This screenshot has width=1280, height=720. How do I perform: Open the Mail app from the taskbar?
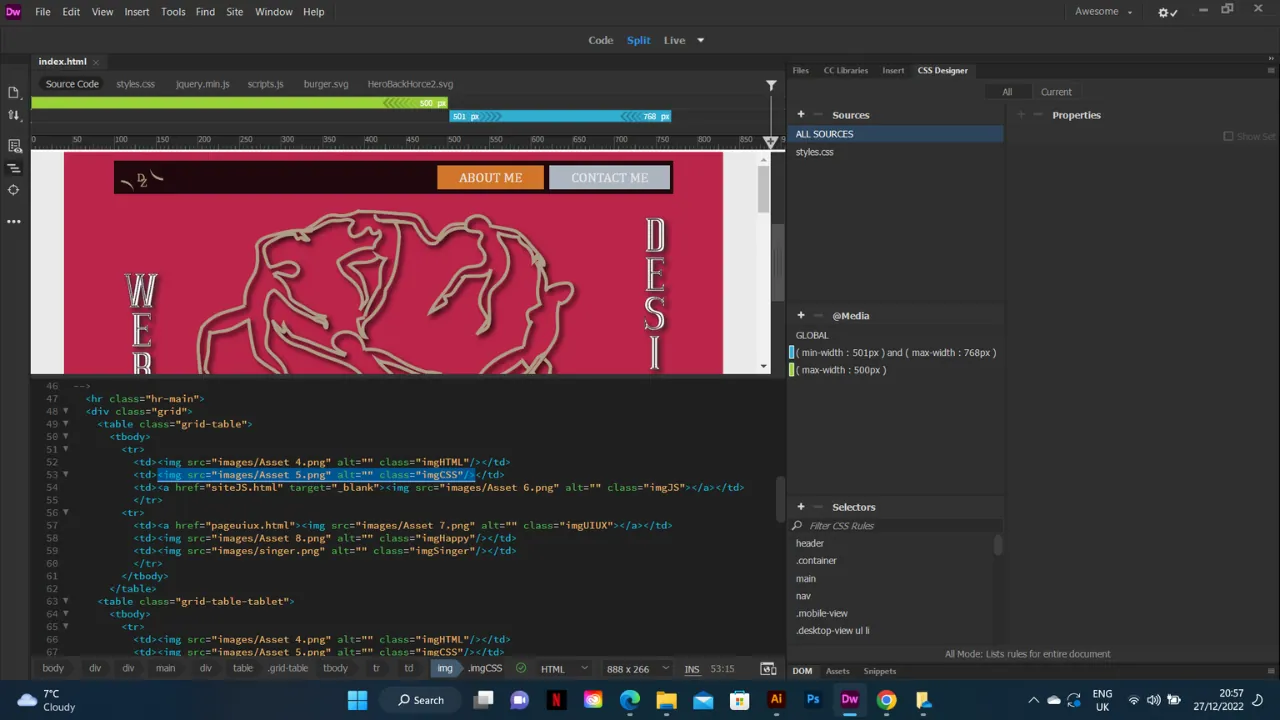(x=703, y=700)
